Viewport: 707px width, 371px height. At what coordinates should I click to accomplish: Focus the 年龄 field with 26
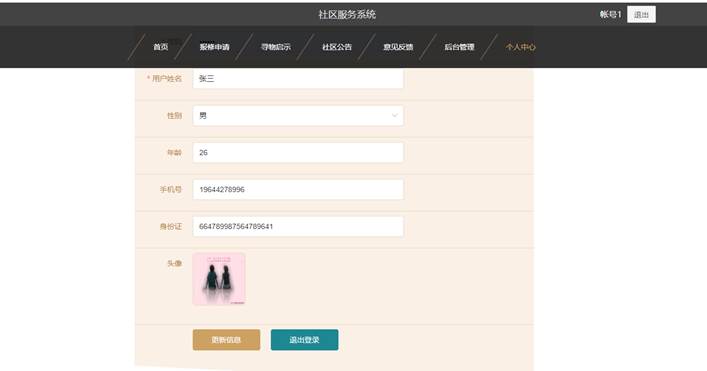[298, 152]
